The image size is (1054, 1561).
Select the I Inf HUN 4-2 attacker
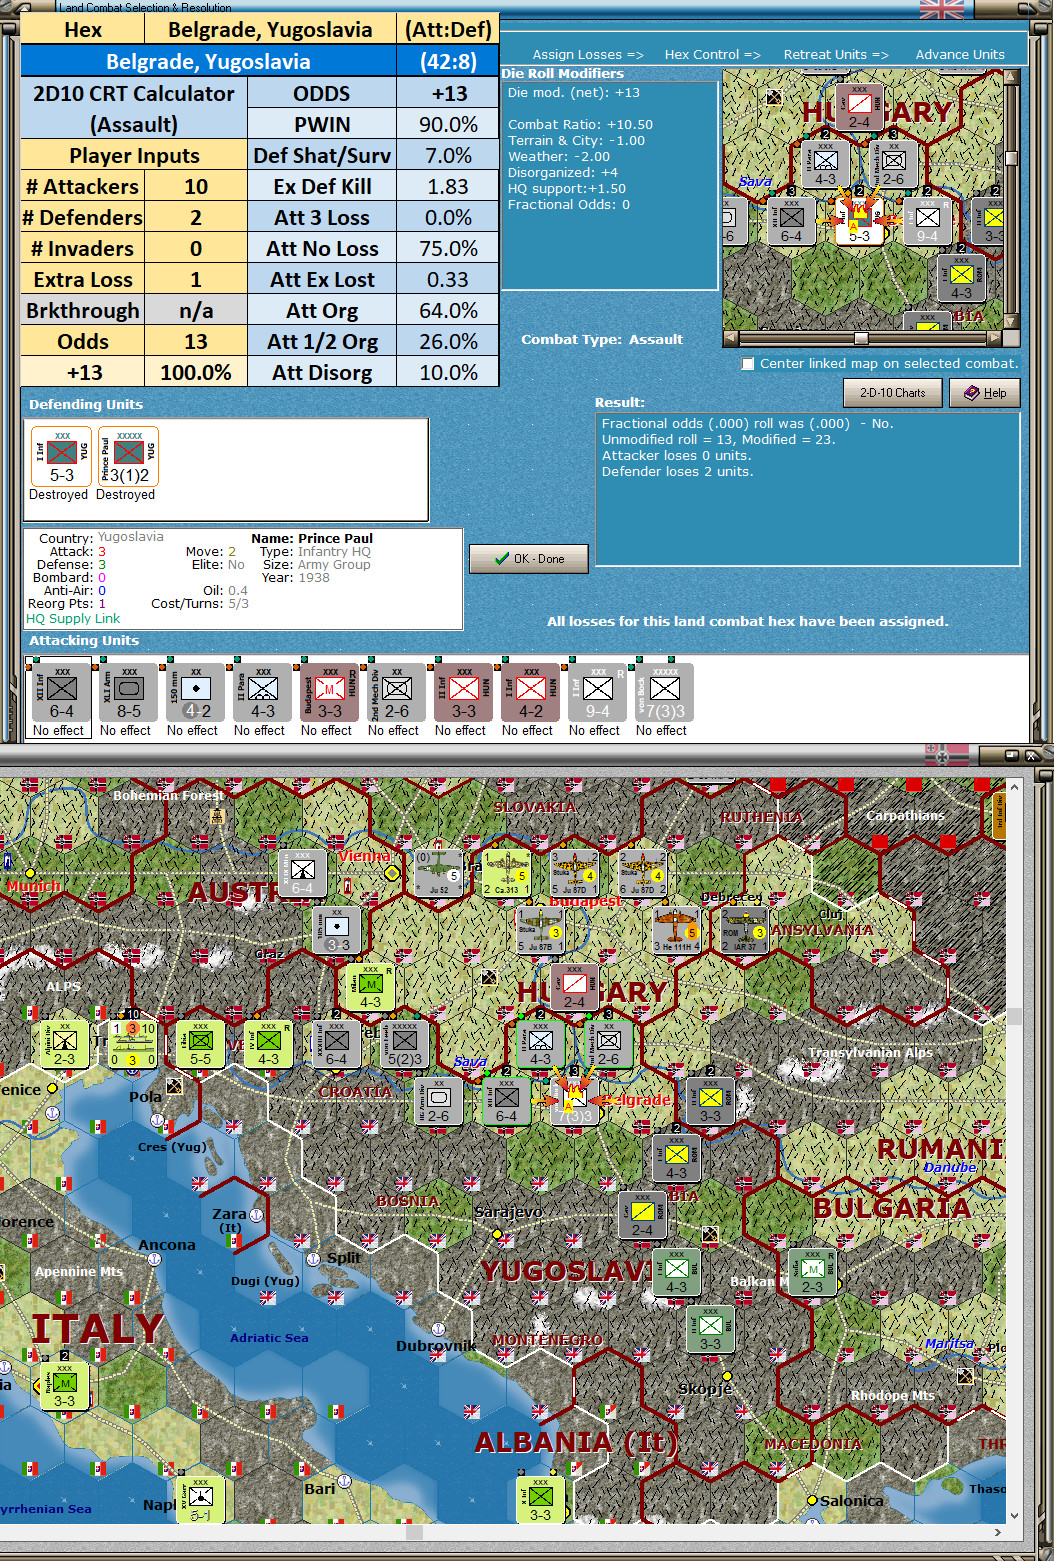click(530, 692)
